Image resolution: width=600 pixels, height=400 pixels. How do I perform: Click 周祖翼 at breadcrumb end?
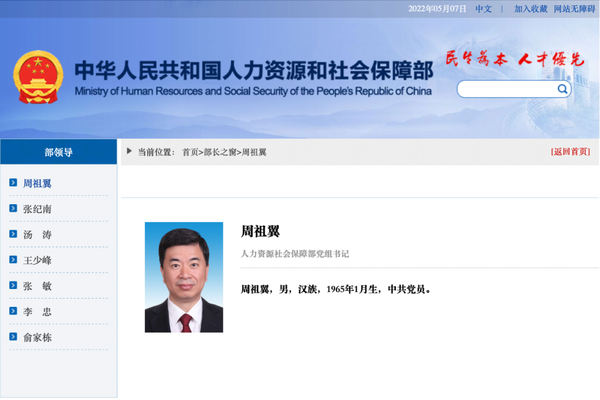(254, 152)
